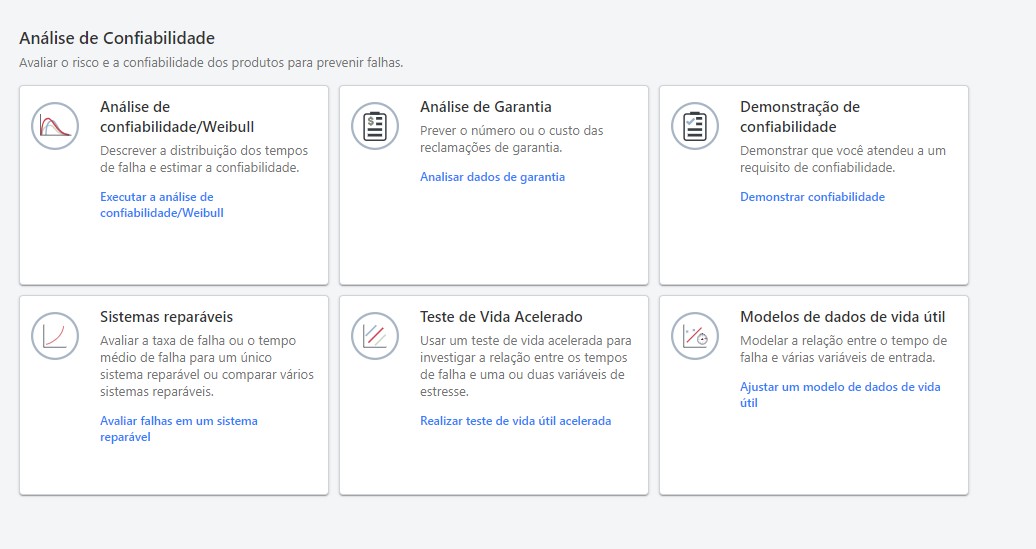The height and width of the screenshot is (549, 1036).
Task: Select the "Modelos de dados de vida útil" heading
Action: (x=842, y=317)
